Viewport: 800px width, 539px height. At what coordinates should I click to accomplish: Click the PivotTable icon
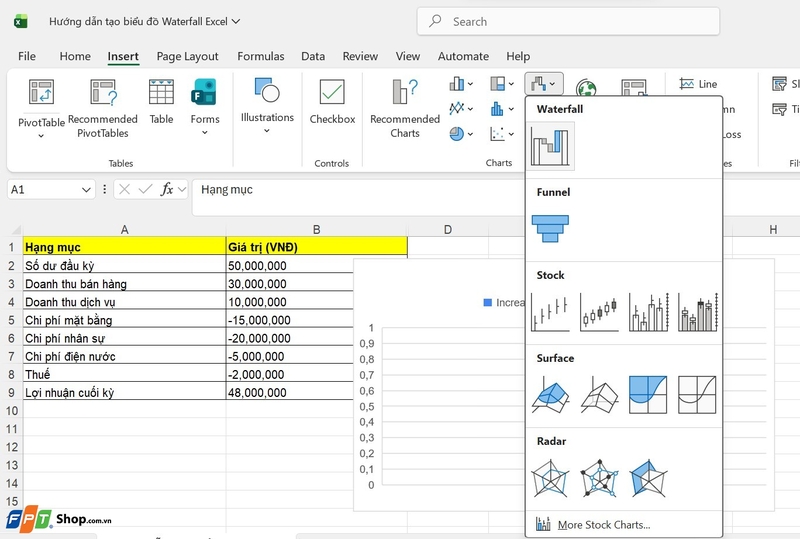(x=41, y=92)
